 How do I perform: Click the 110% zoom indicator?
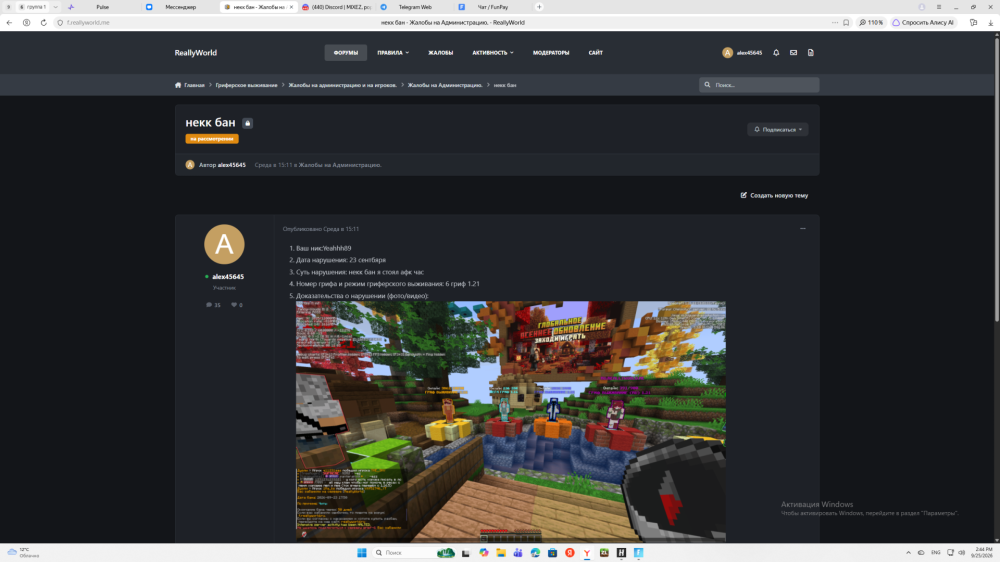[871, 22]
